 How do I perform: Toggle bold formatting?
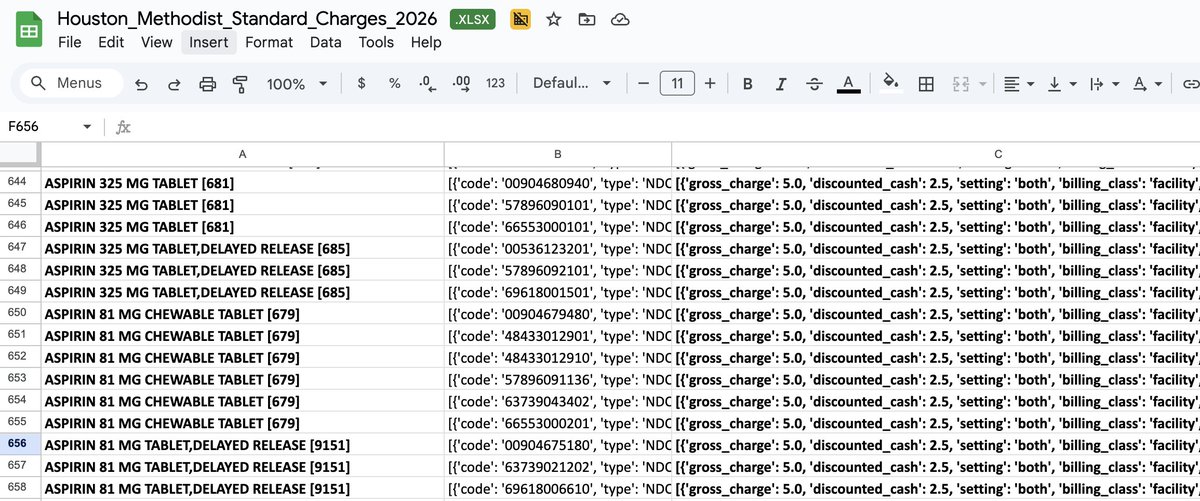tap(747, 84)
